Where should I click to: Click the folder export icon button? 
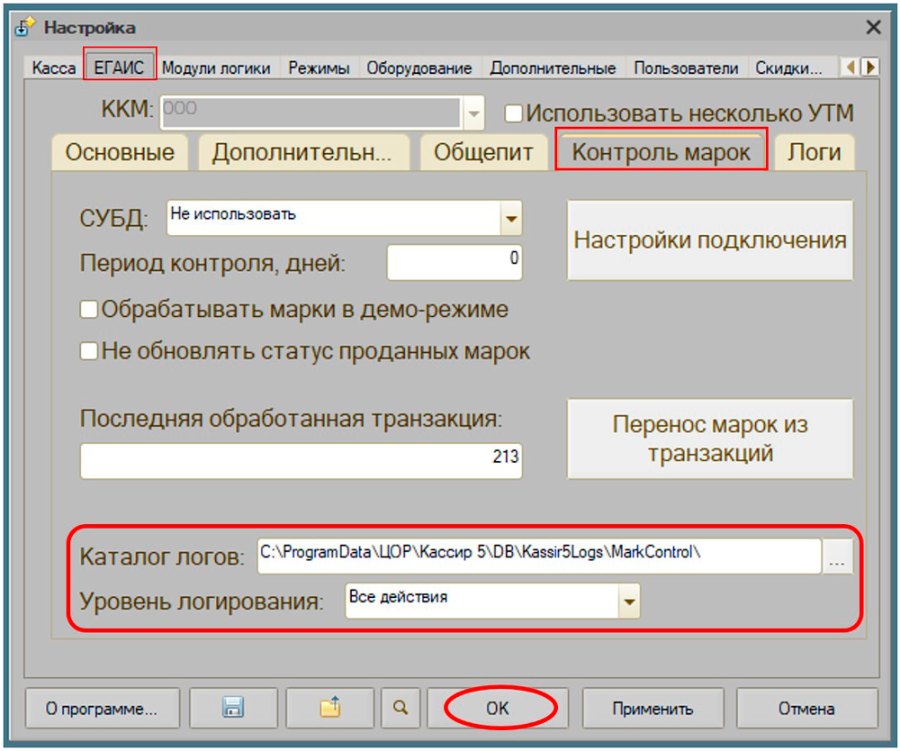(x=329, y=708)
